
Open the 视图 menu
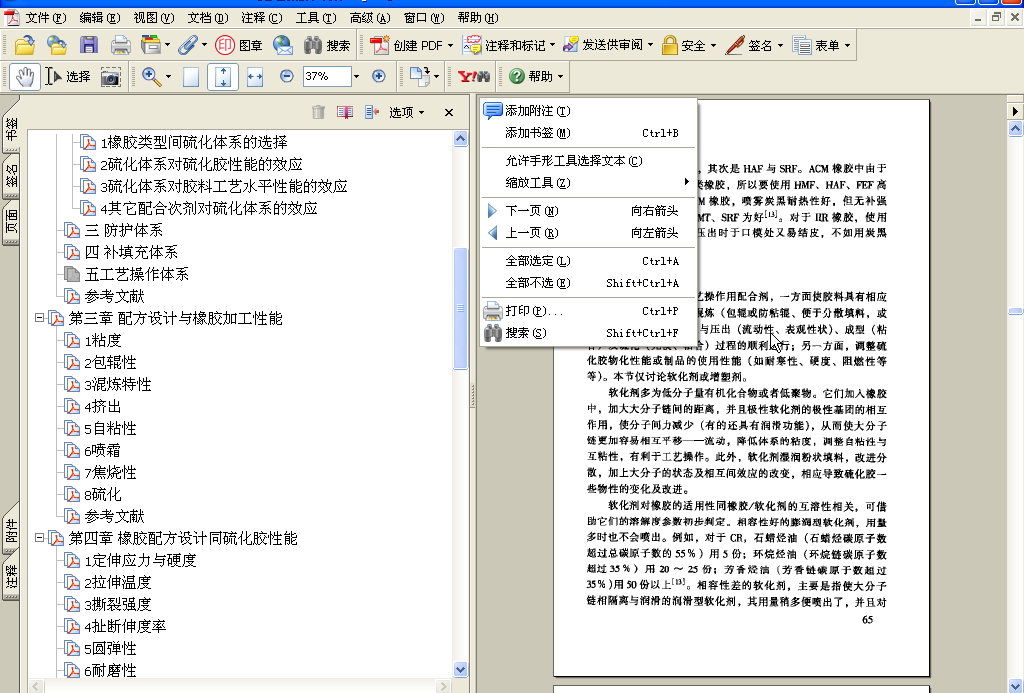154,18
